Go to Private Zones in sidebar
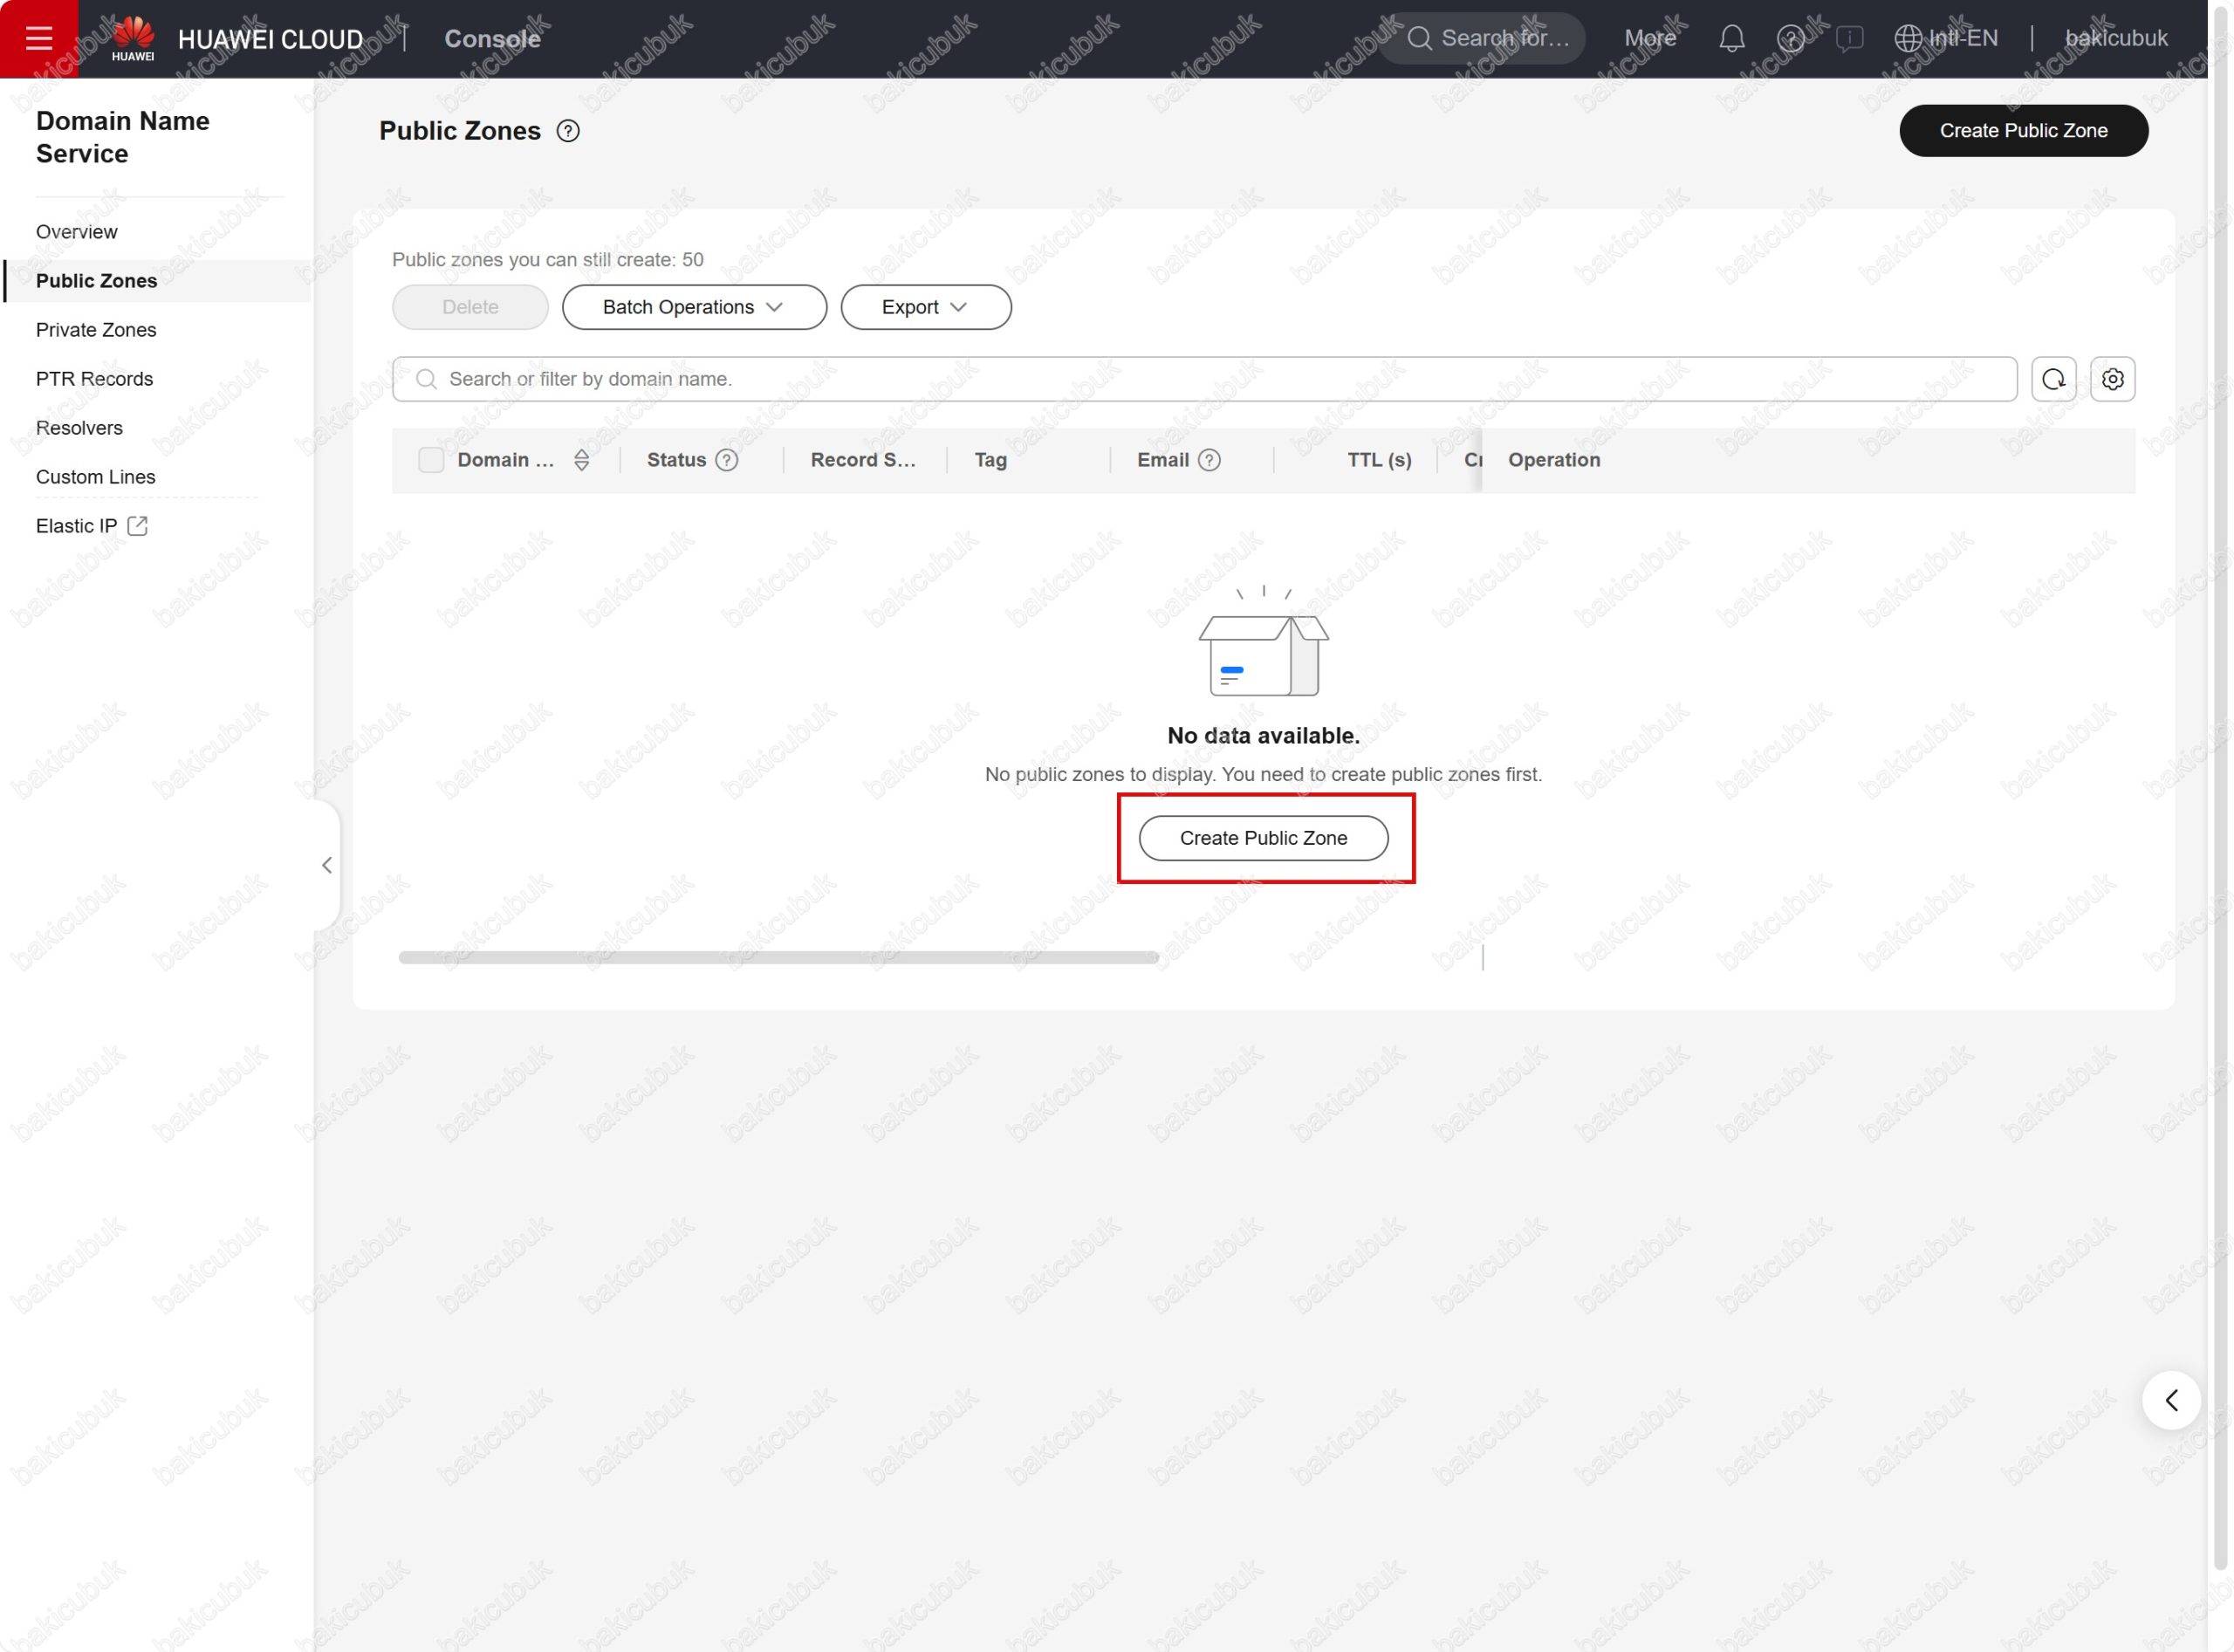Viewport: 2234px width, 1652px height. click(96, 330)
